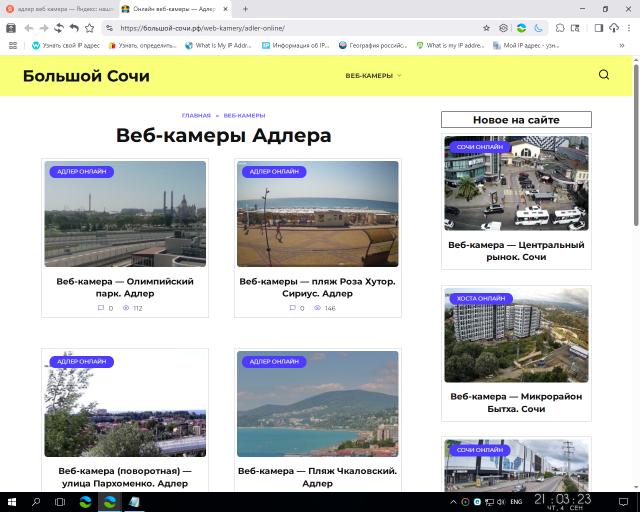The height and width of the screenshot is (512, 640).
Task: Click the star icon next to undo arrow
Action: (89, 28)
